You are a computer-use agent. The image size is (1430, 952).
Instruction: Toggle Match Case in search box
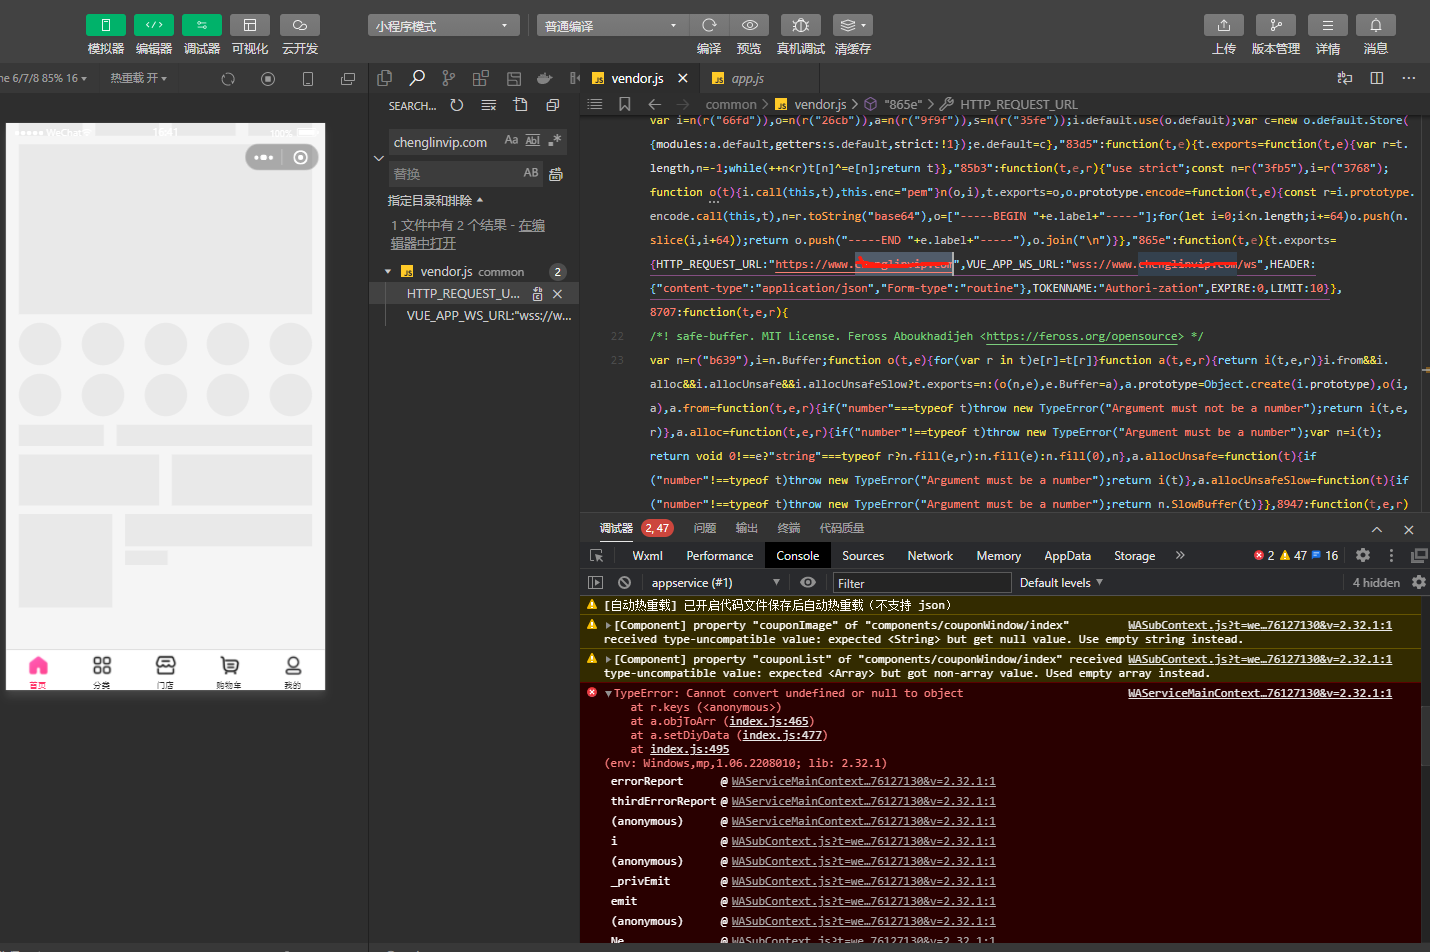point(511,141)
